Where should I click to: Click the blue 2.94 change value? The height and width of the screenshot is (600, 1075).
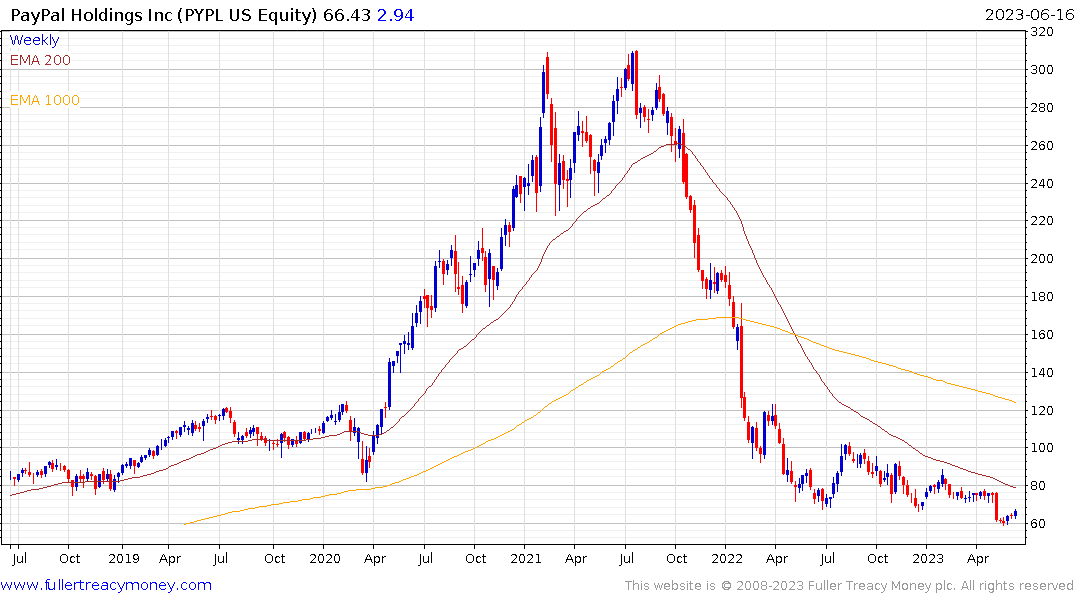point(396,15)
